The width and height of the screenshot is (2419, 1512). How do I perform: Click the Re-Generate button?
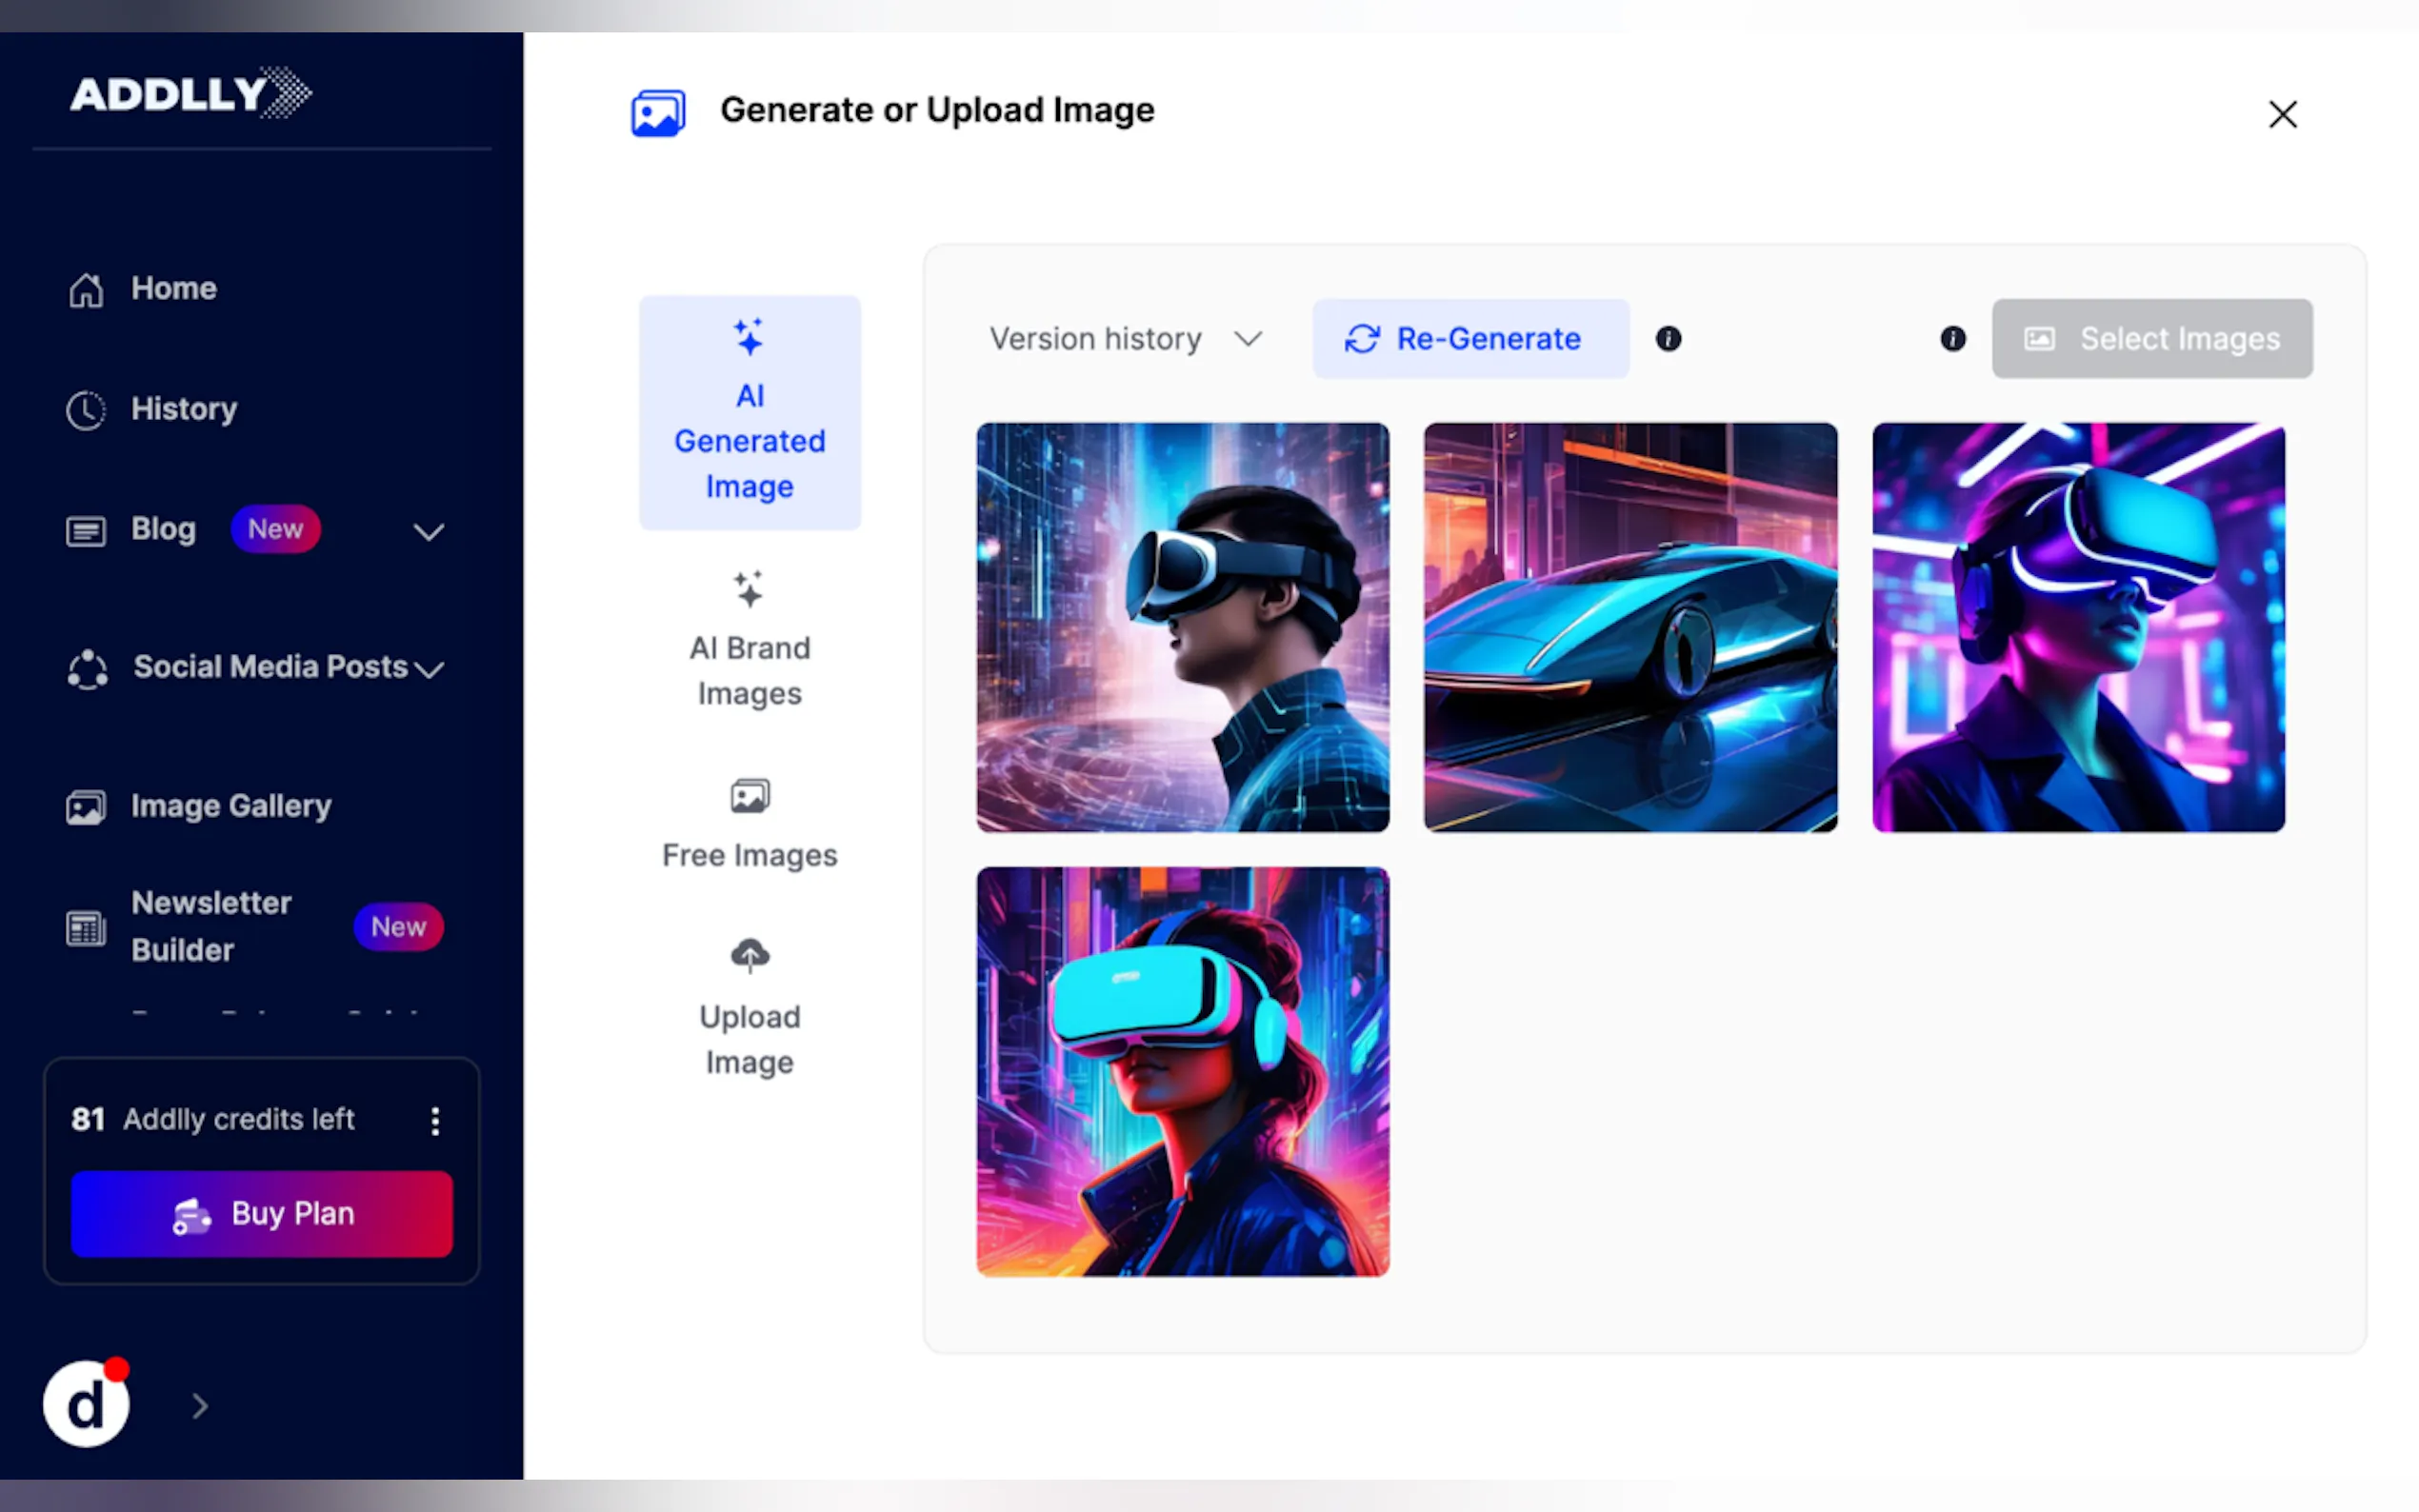coord(1470,339)
